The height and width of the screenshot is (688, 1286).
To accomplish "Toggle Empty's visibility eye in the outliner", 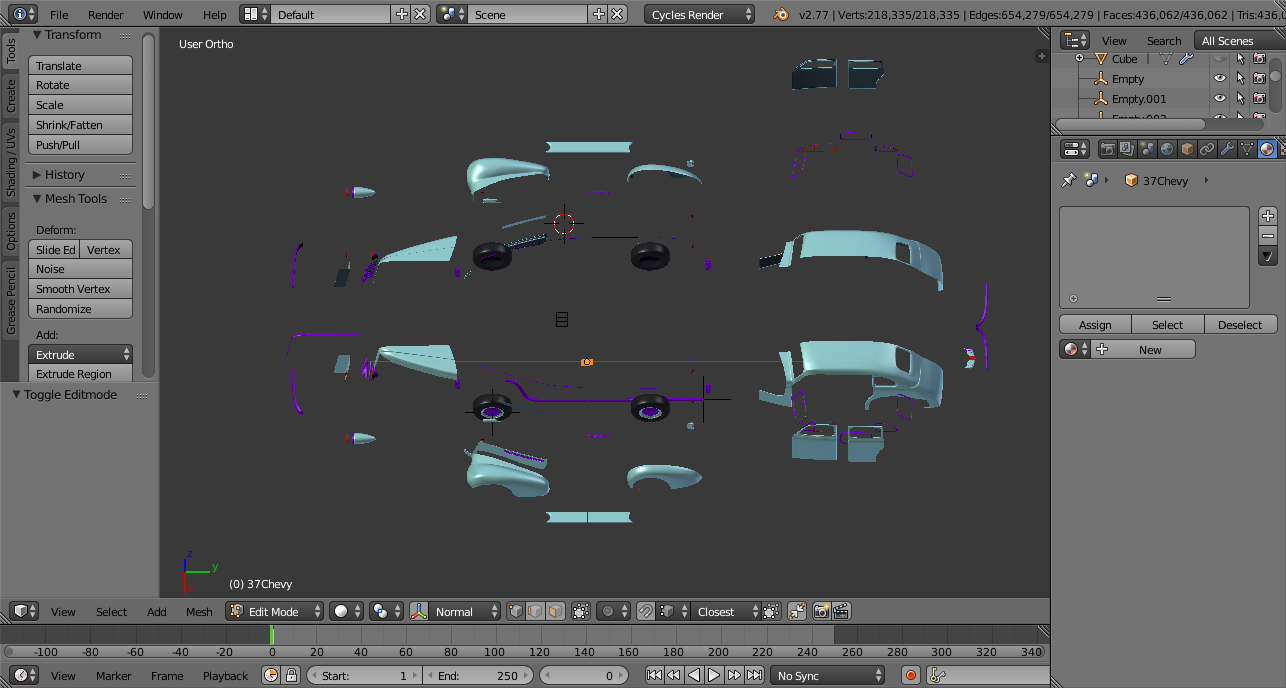I will point(1219,78).
